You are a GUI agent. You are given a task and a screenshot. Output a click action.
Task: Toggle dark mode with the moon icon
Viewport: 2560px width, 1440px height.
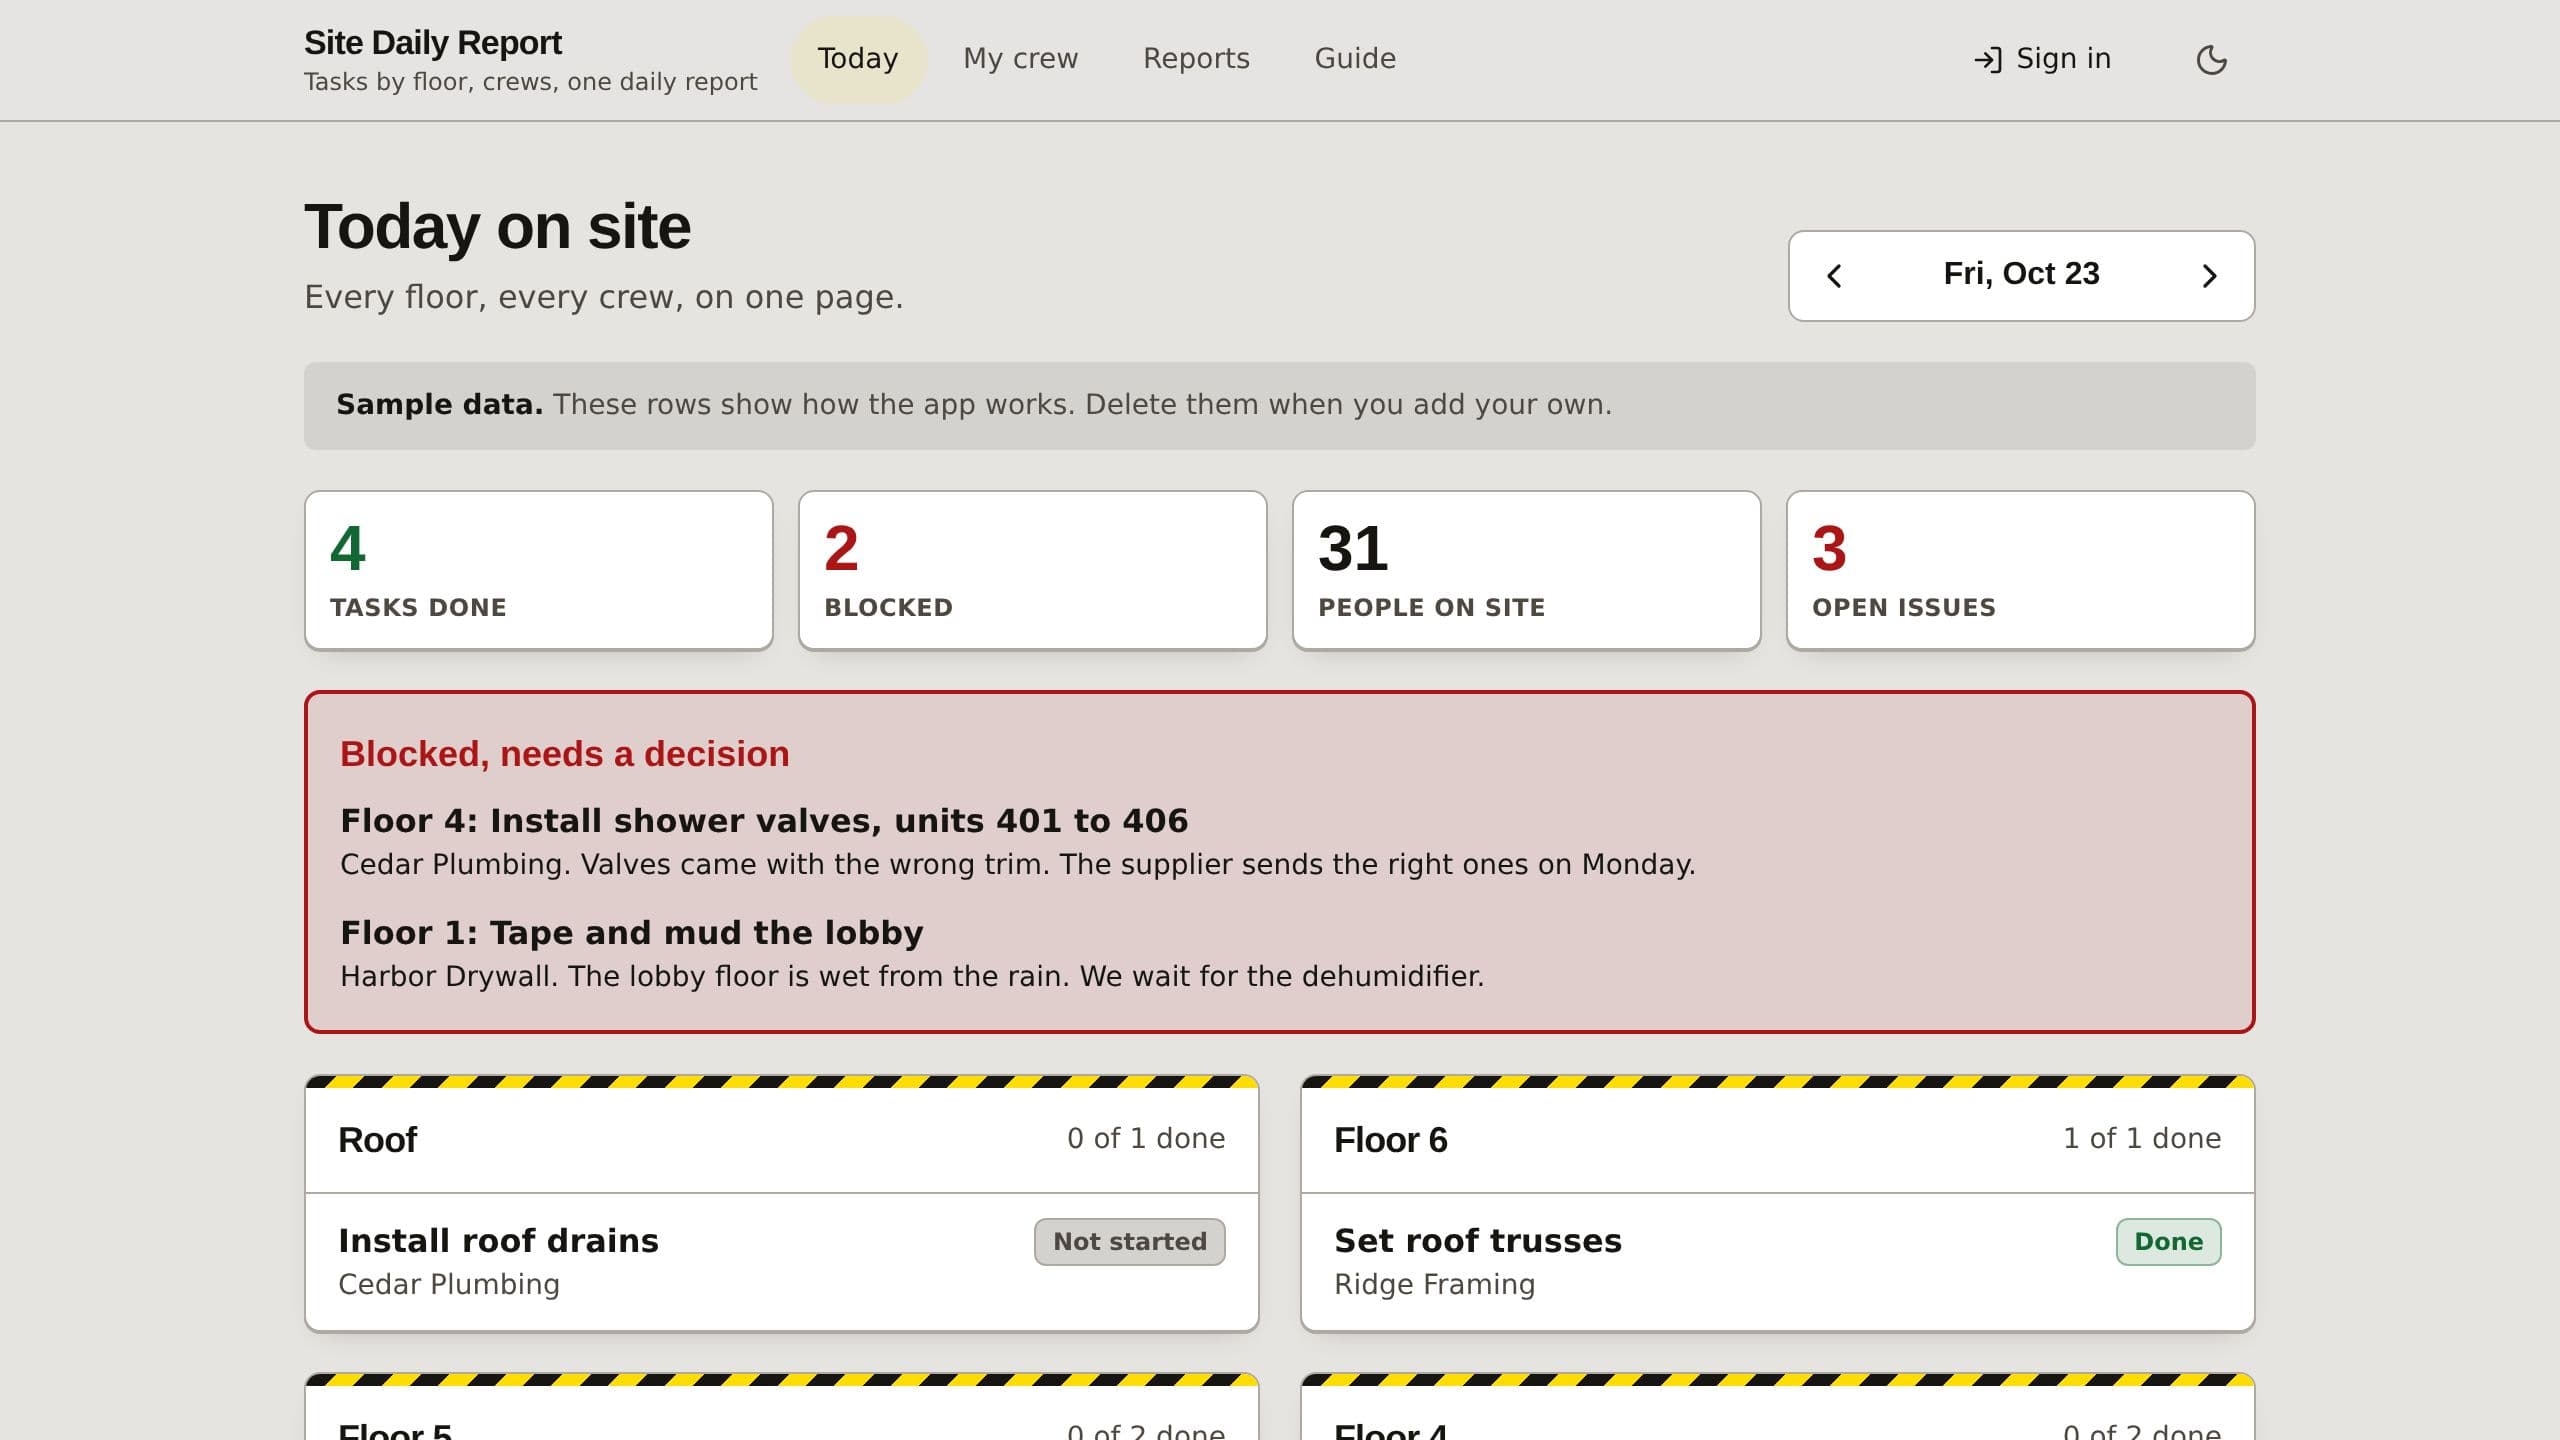point(2211,60)
